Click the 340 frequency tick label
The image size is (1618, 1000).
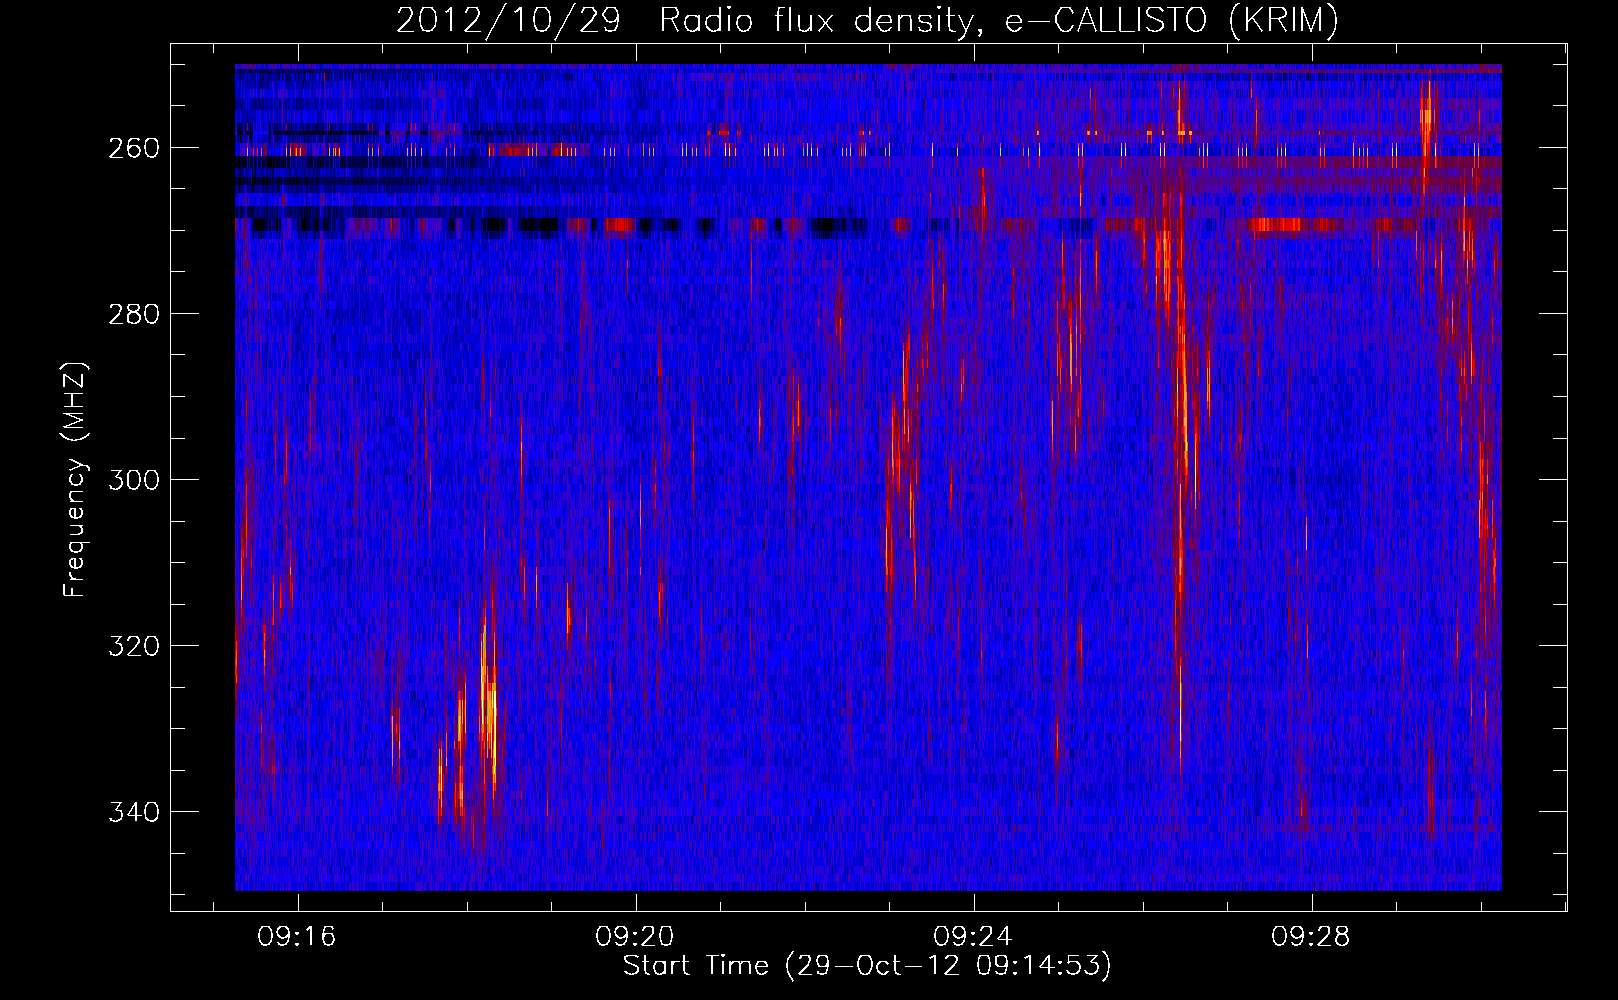click(x=133, y=812)
